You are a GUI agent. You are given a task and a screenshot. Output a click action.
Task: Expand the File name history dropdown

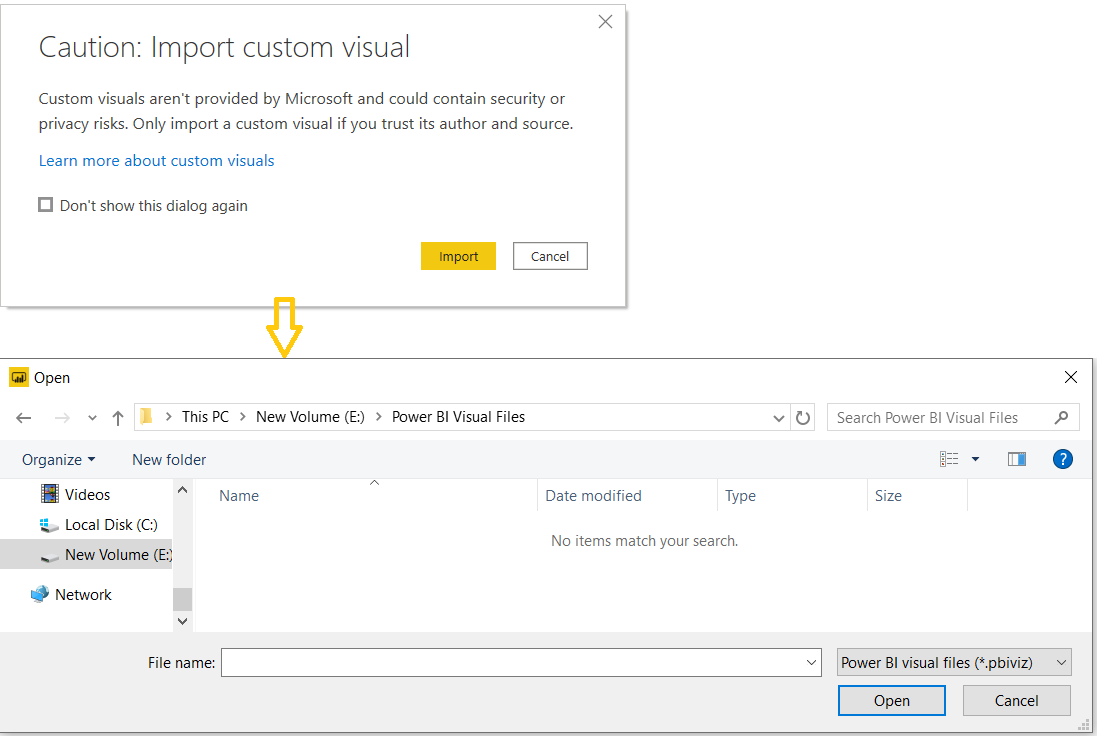811,662
